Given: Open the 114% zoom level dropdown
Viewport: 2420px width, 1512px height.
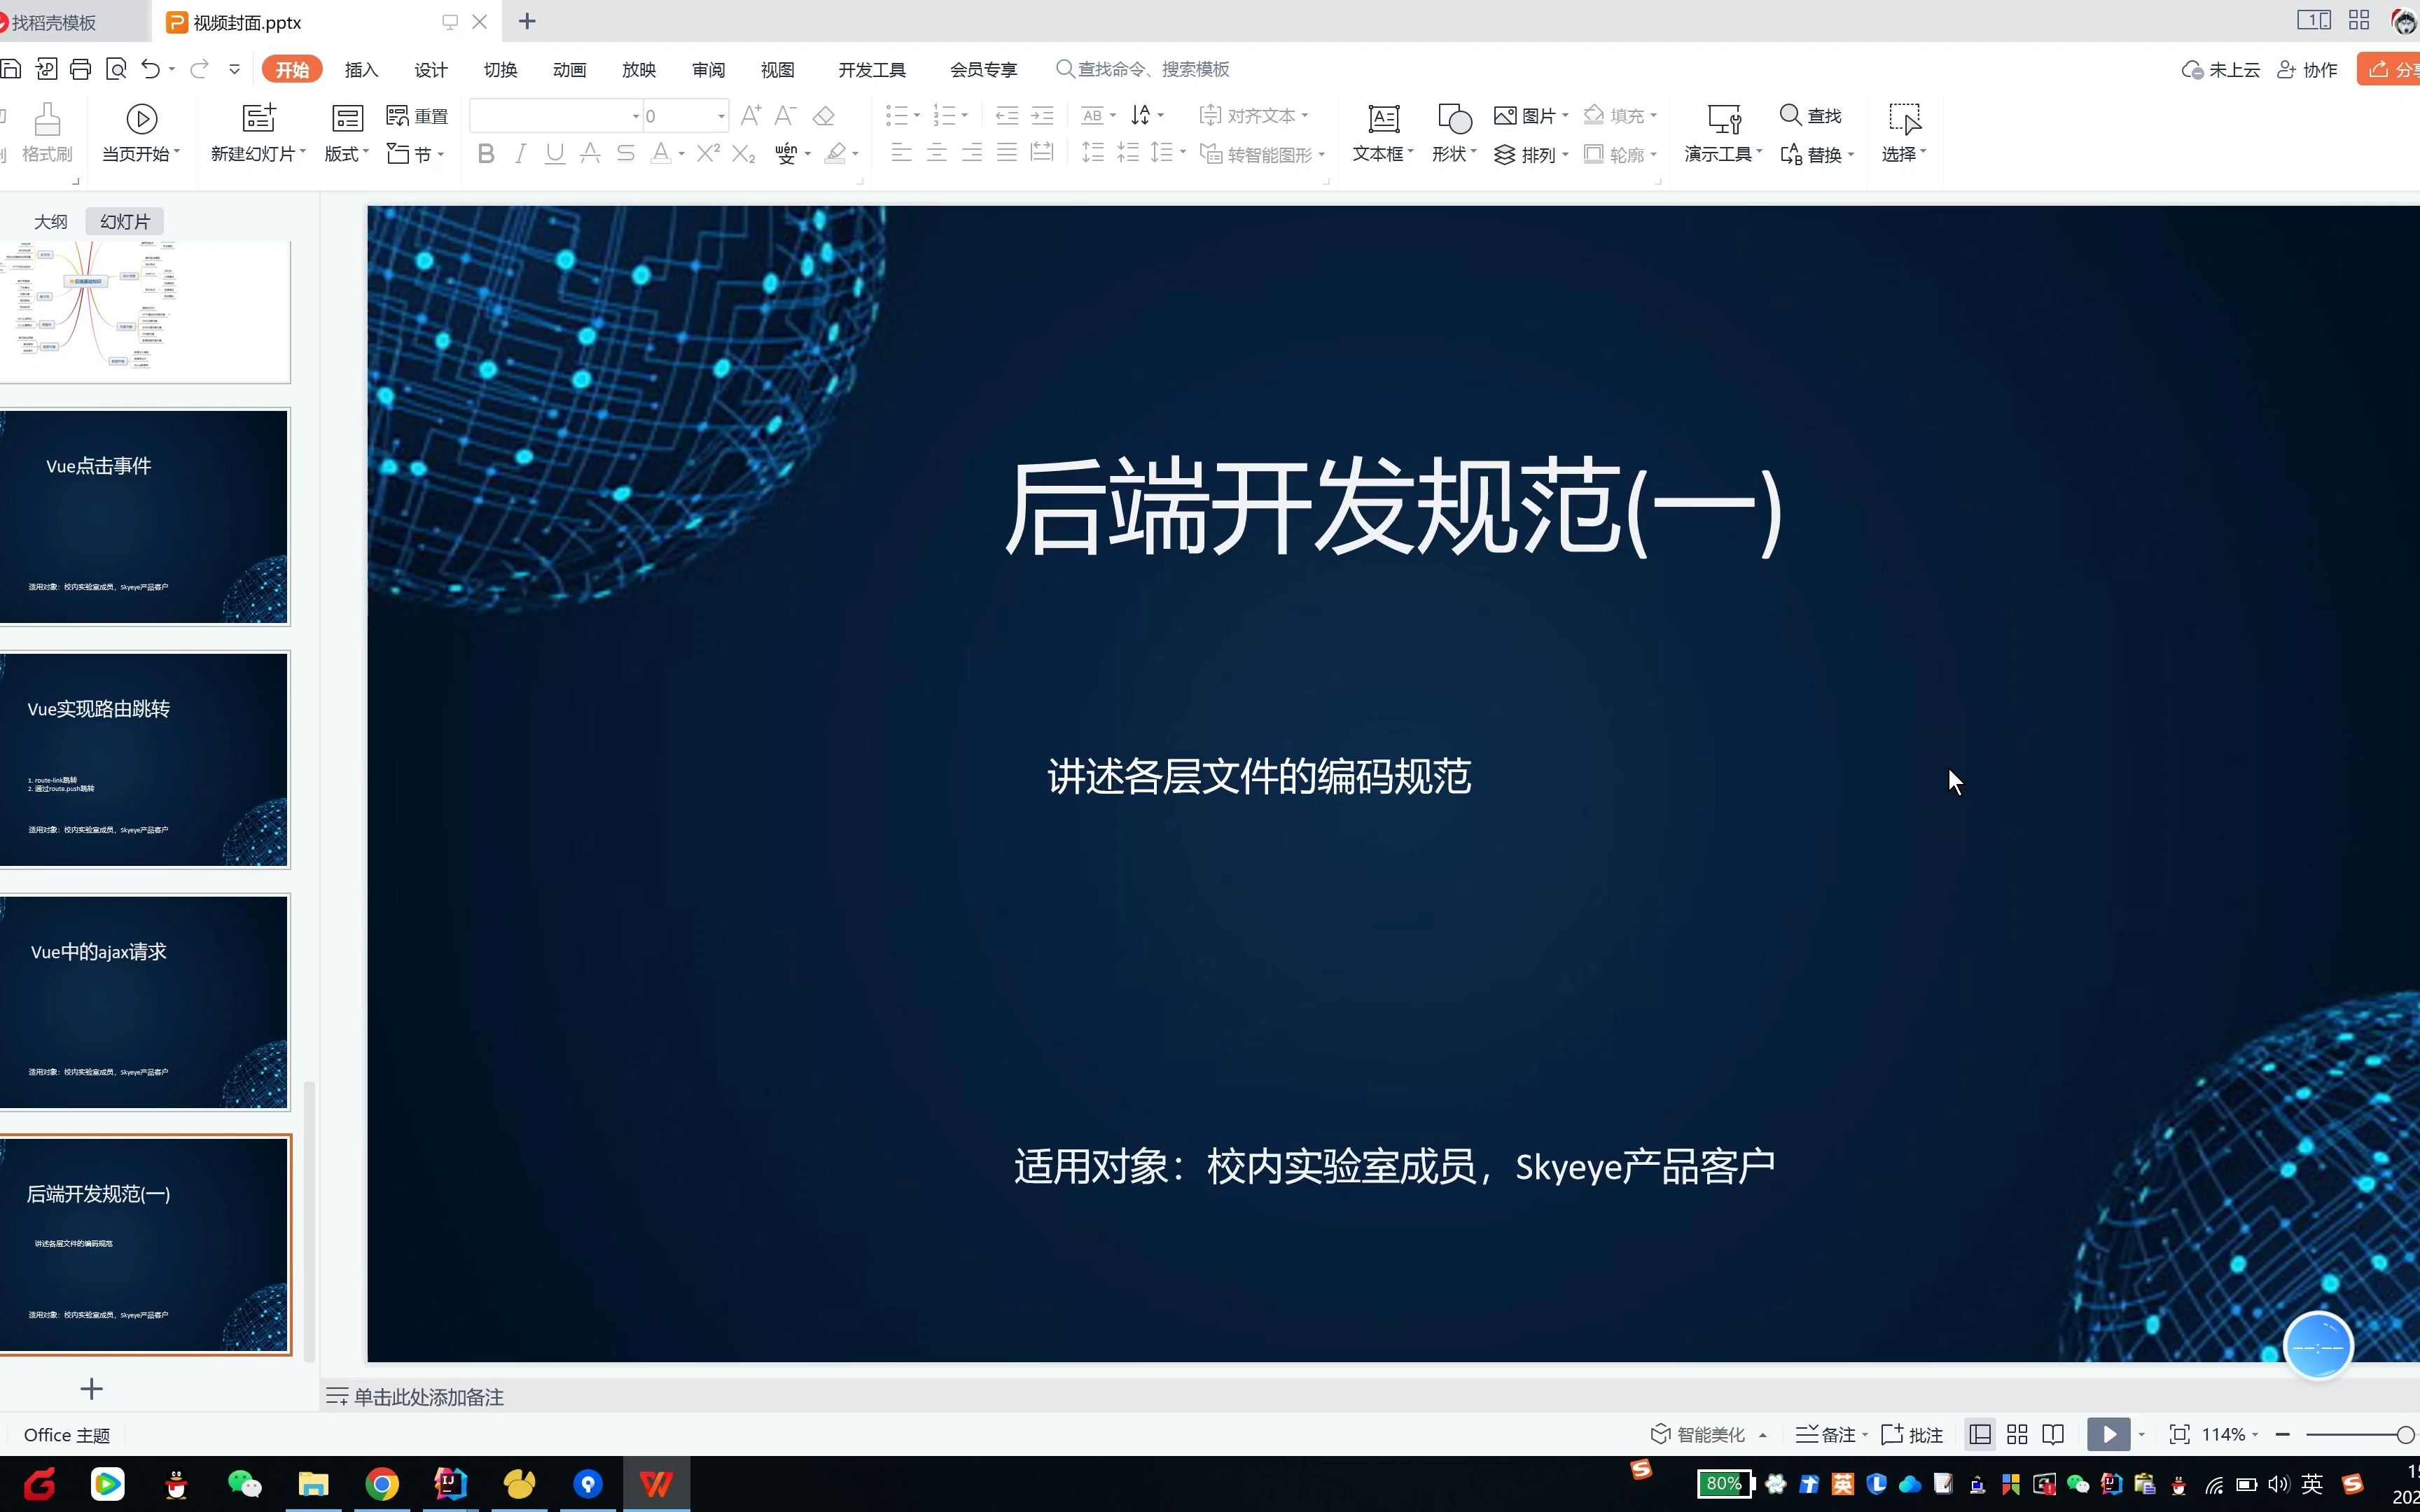Looking at the screenshot, I should [x=2230, y=1434].
